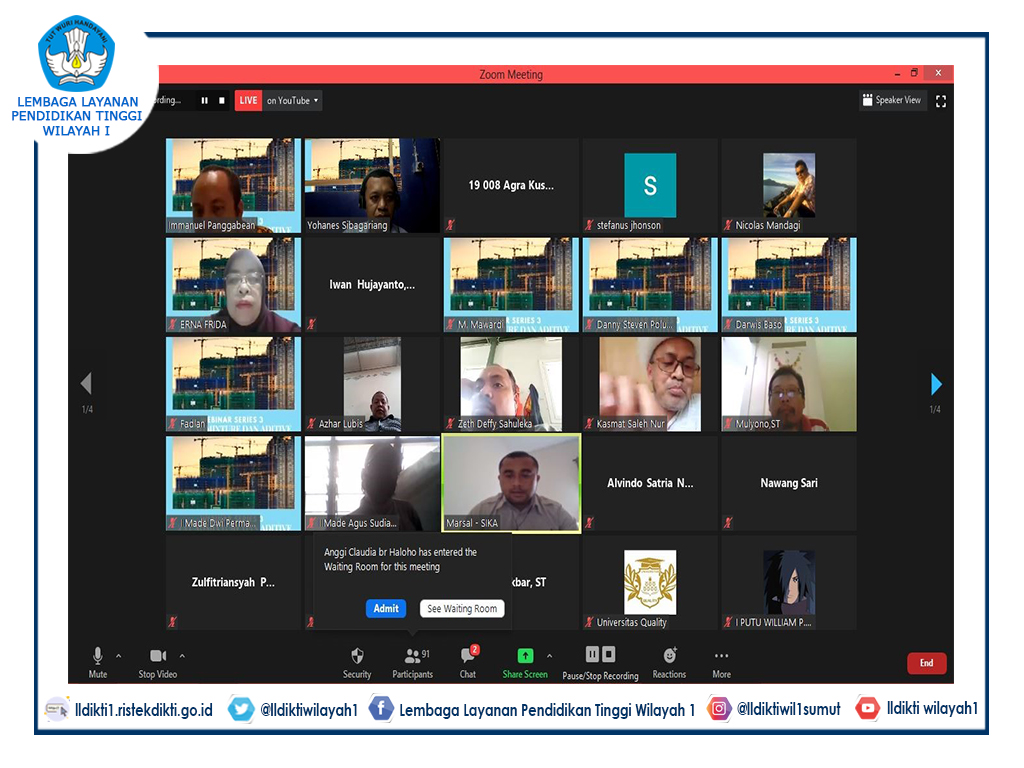
Task: Click muted mic icon on Nawang Sari tile
Action: (x=728, y=522)
